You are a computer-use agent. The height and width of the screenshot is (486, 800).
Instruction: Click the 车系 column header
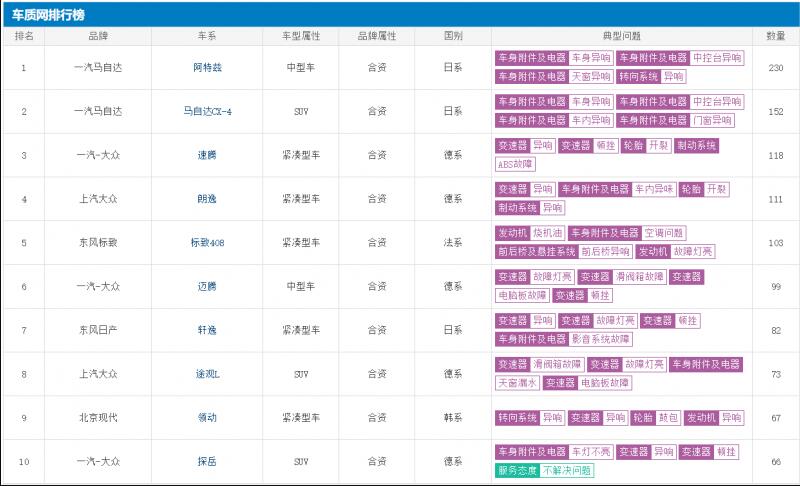point(207,36)
